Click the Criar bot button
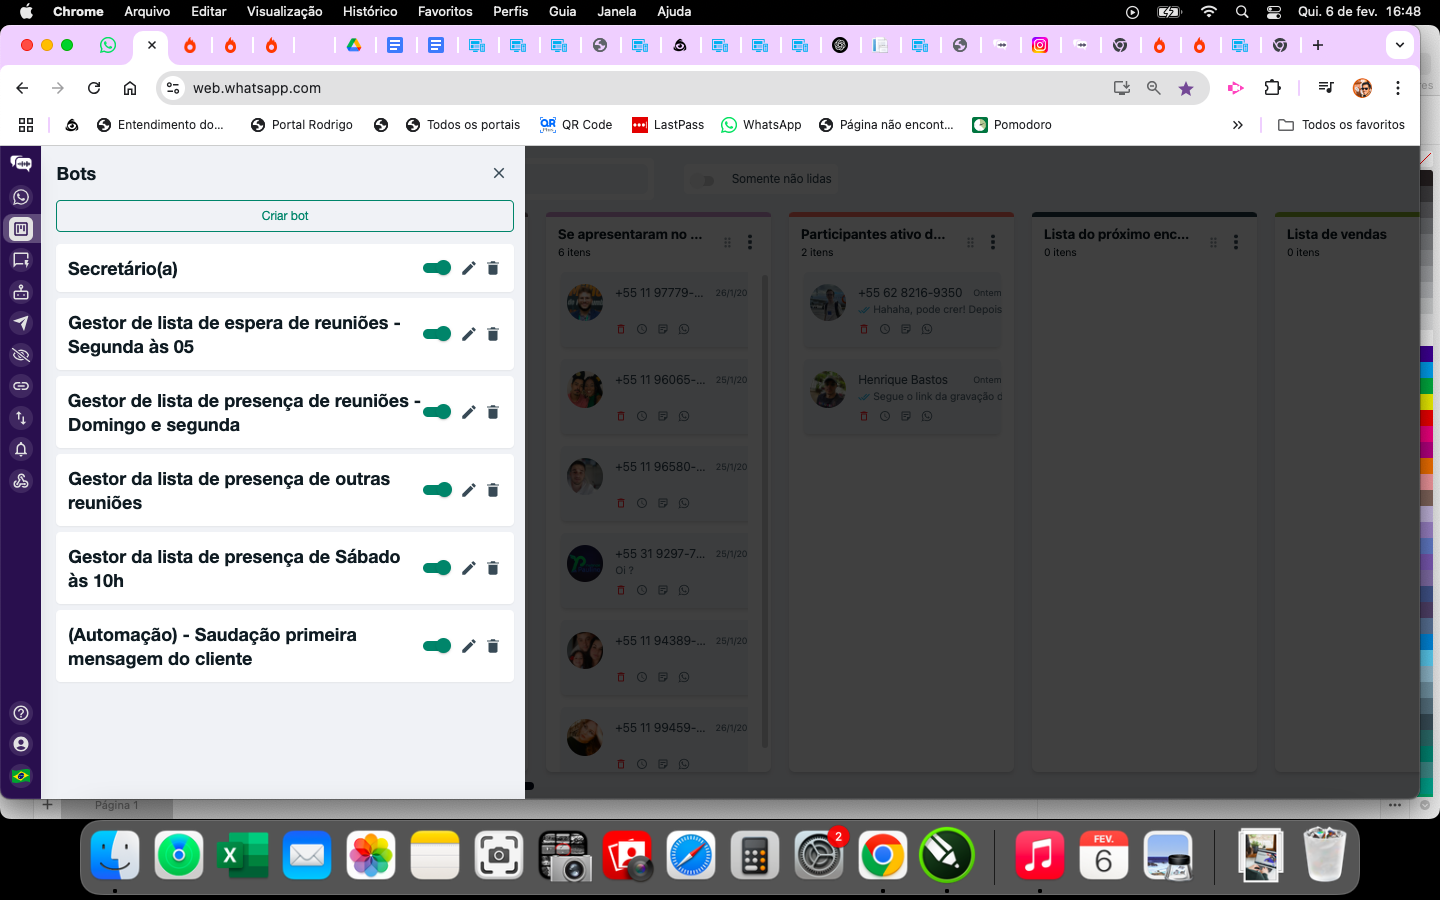Screen dimensions: 1440x900 click(285, 216)
